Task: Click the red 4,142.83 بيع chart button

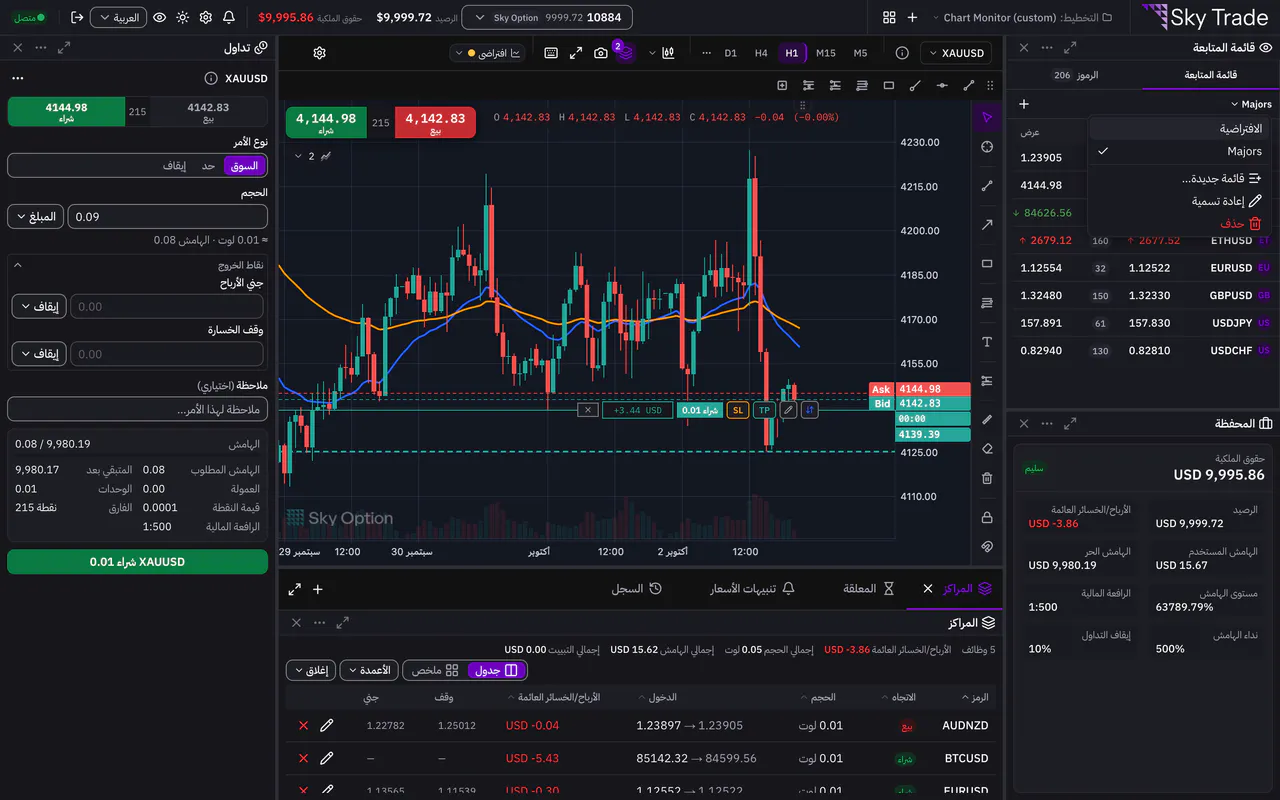Action: pyautogui.click(x=435, y=122)
